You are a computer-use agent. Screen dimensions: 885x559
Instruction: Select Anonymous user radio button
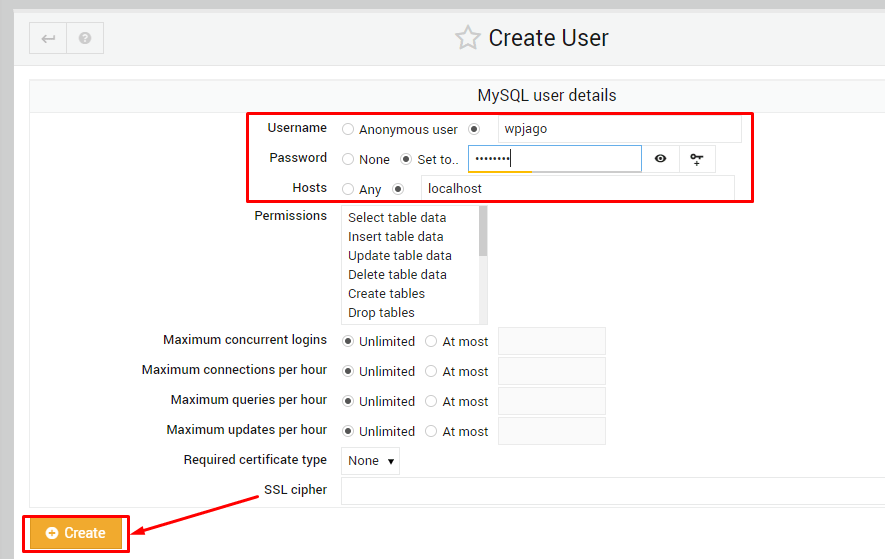point(348,129)
